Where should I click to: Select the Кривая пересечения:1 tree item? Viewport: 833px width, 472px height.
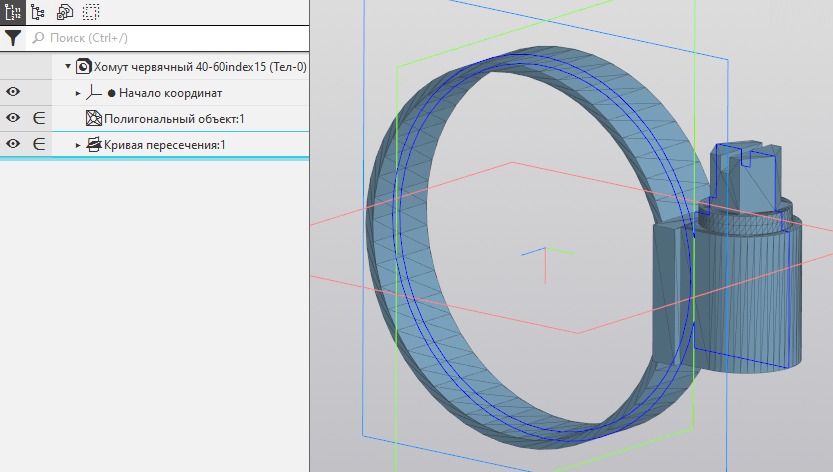tap(164, 145)
